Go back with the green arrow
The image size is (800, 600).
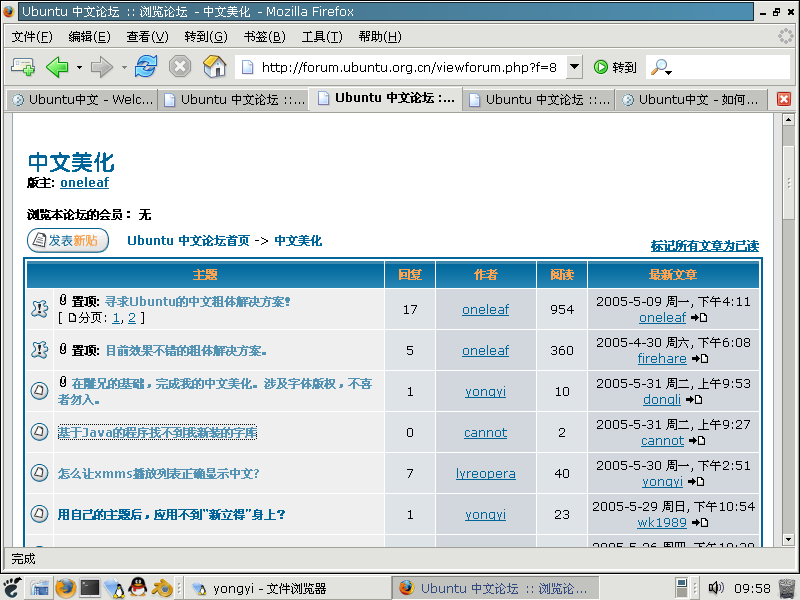click(57, 67)
